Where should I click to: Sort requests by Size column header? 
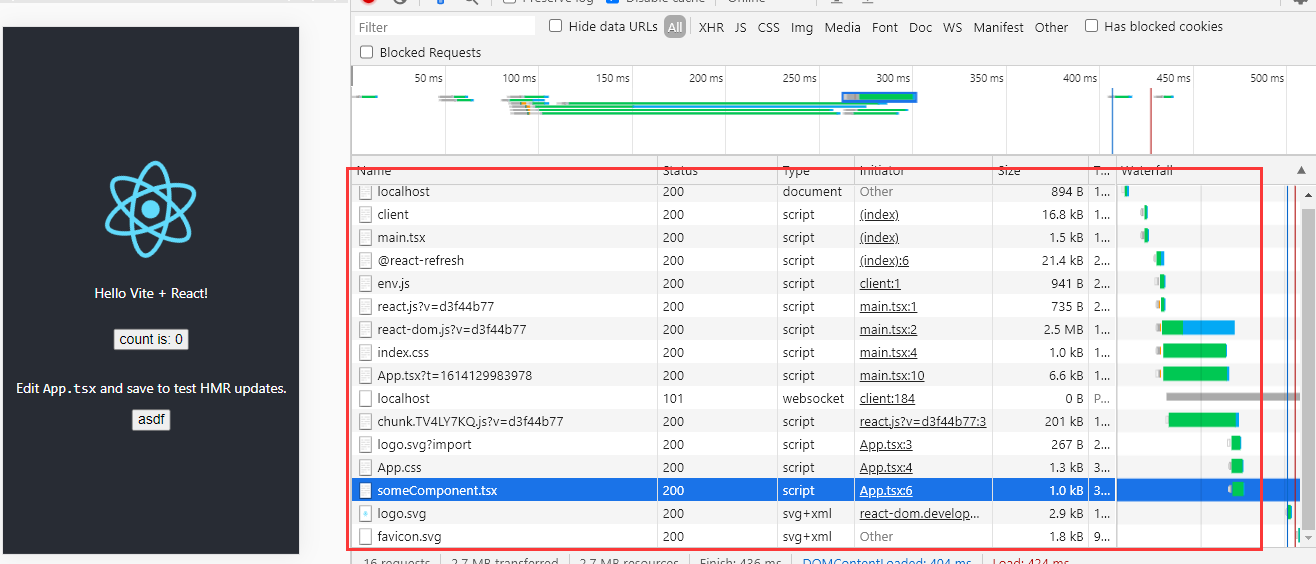click(1040, 171)
